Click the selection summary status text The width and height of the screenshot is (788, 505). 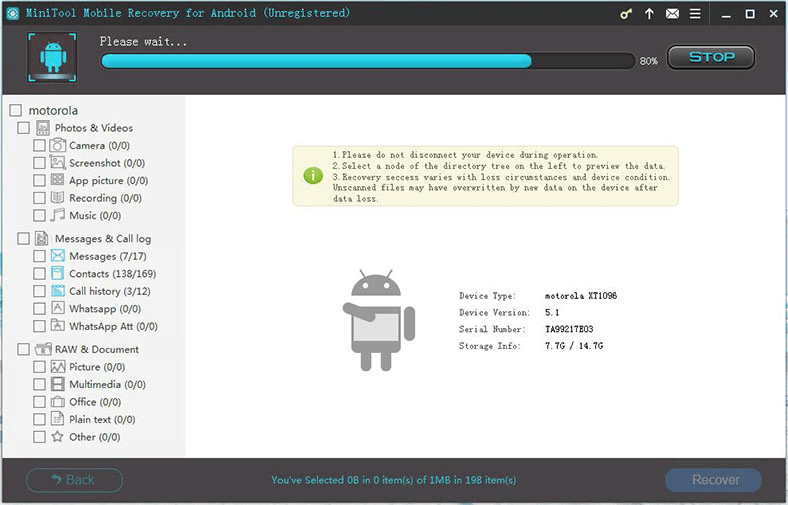tap(394, 480)
